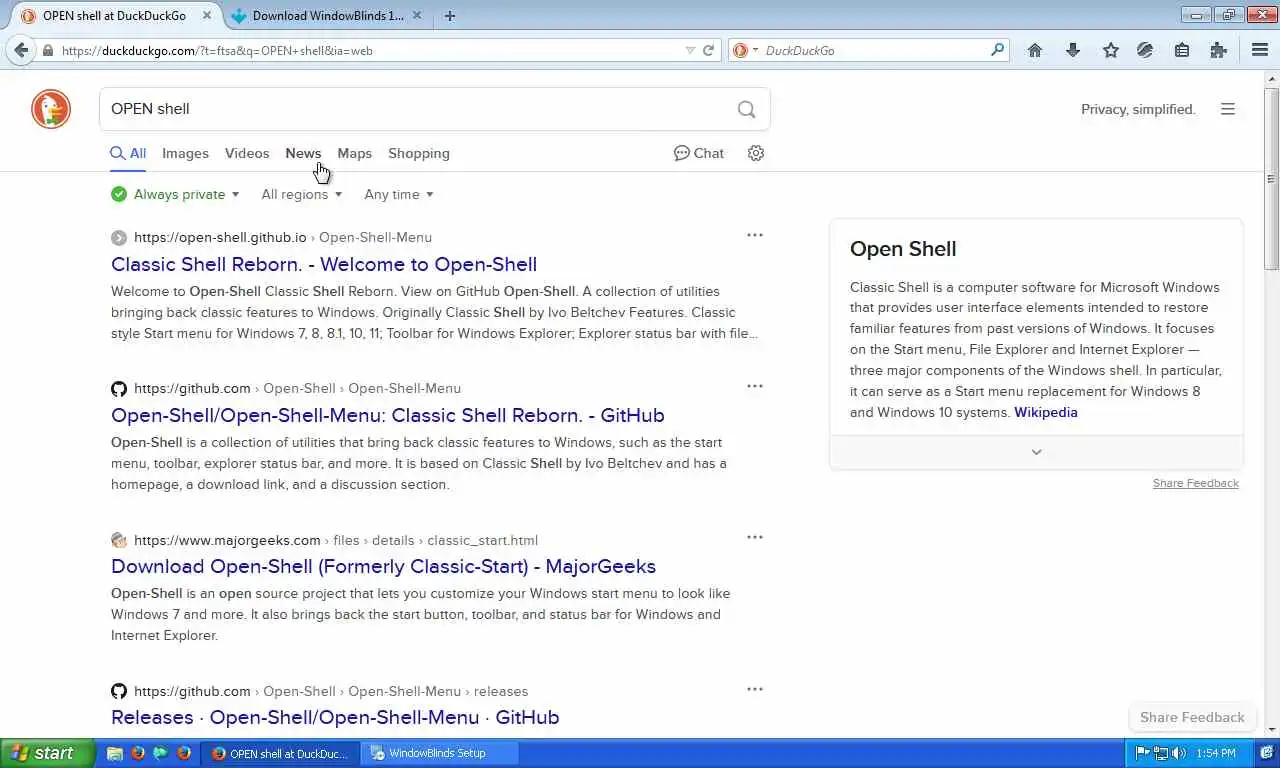This screenshot has width=1280, height=768.
Task: Click the network computer tray icon
Action: [x=1162, y=753]
